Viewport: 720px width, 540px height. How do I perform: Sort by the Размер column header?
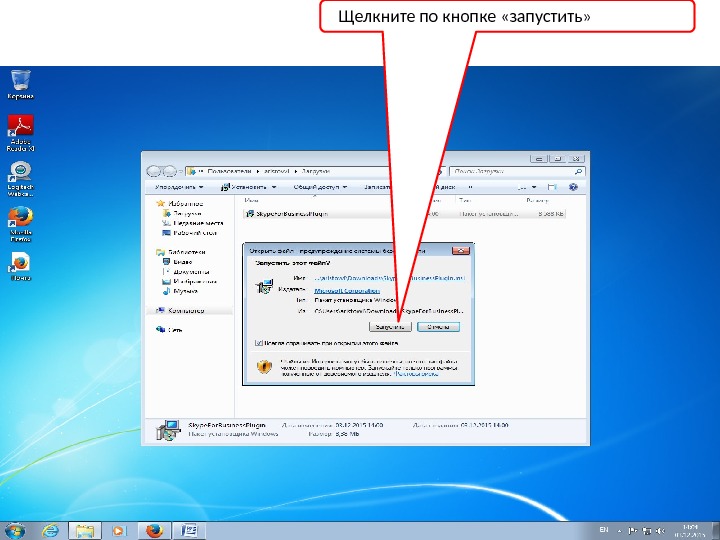537,201
